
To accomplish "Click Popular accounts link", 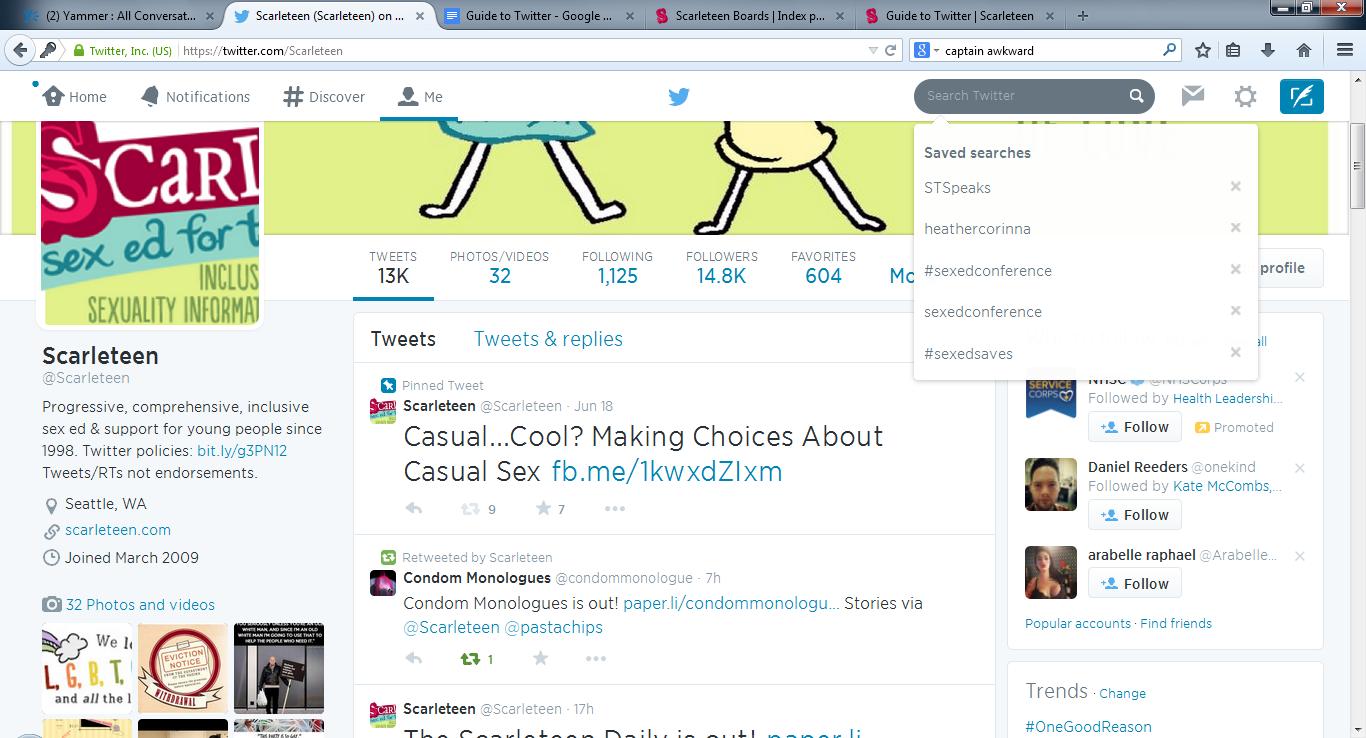I will point(1077,623).
